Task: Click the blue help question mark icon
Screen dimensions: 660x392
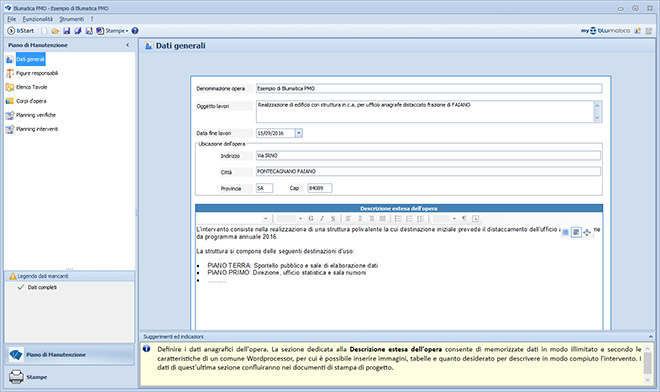Action: point(135,31)
